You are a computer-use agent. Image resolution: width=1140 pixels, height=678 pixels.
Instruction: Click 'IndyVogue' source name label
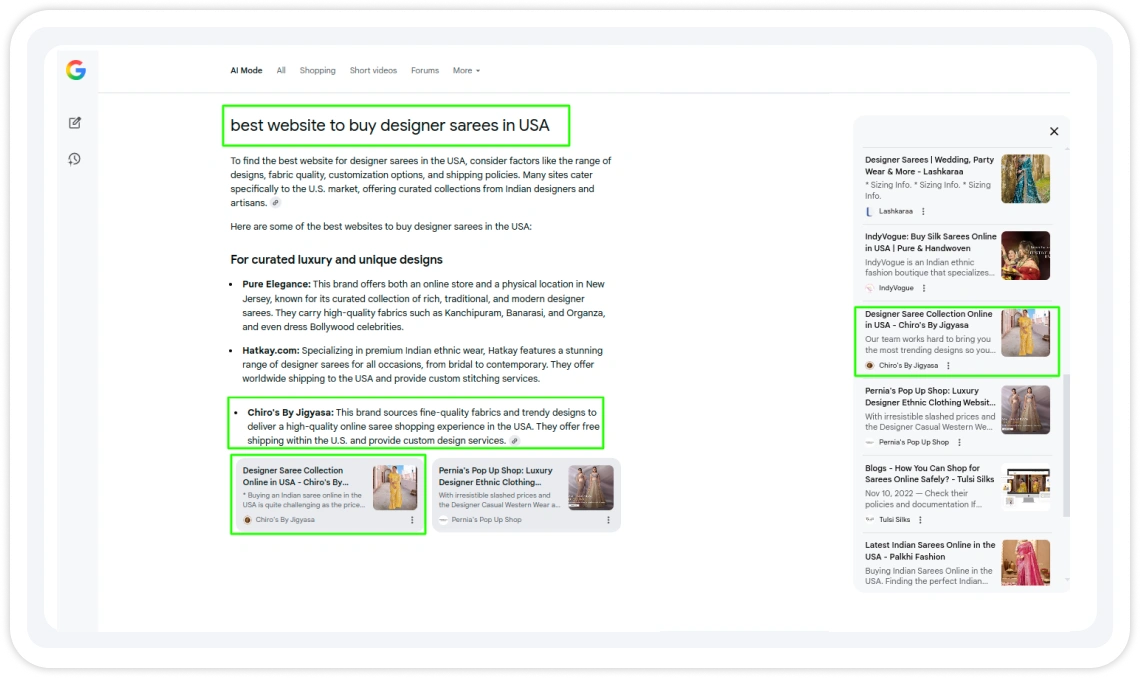896,288
